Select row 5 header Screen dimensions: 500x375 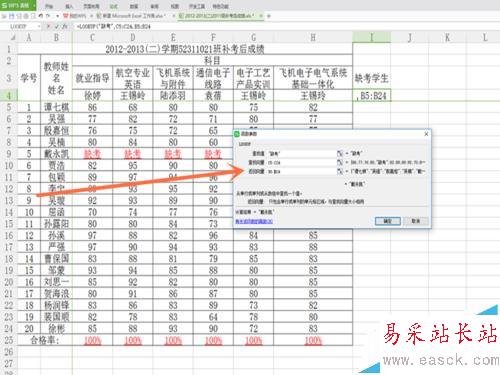[x=8, y=107]
